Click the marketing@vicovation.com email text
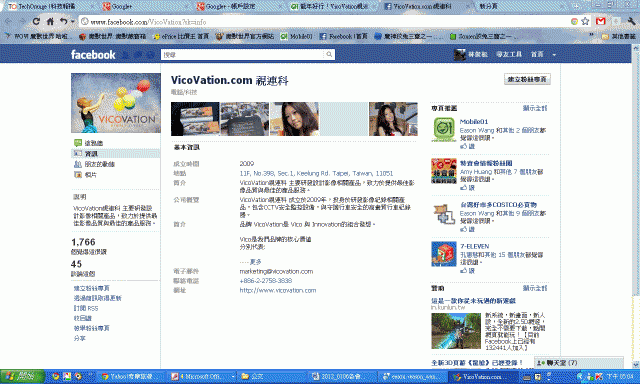Image resolution: width=640 pixels, height=384 pixels. point(276,271)
